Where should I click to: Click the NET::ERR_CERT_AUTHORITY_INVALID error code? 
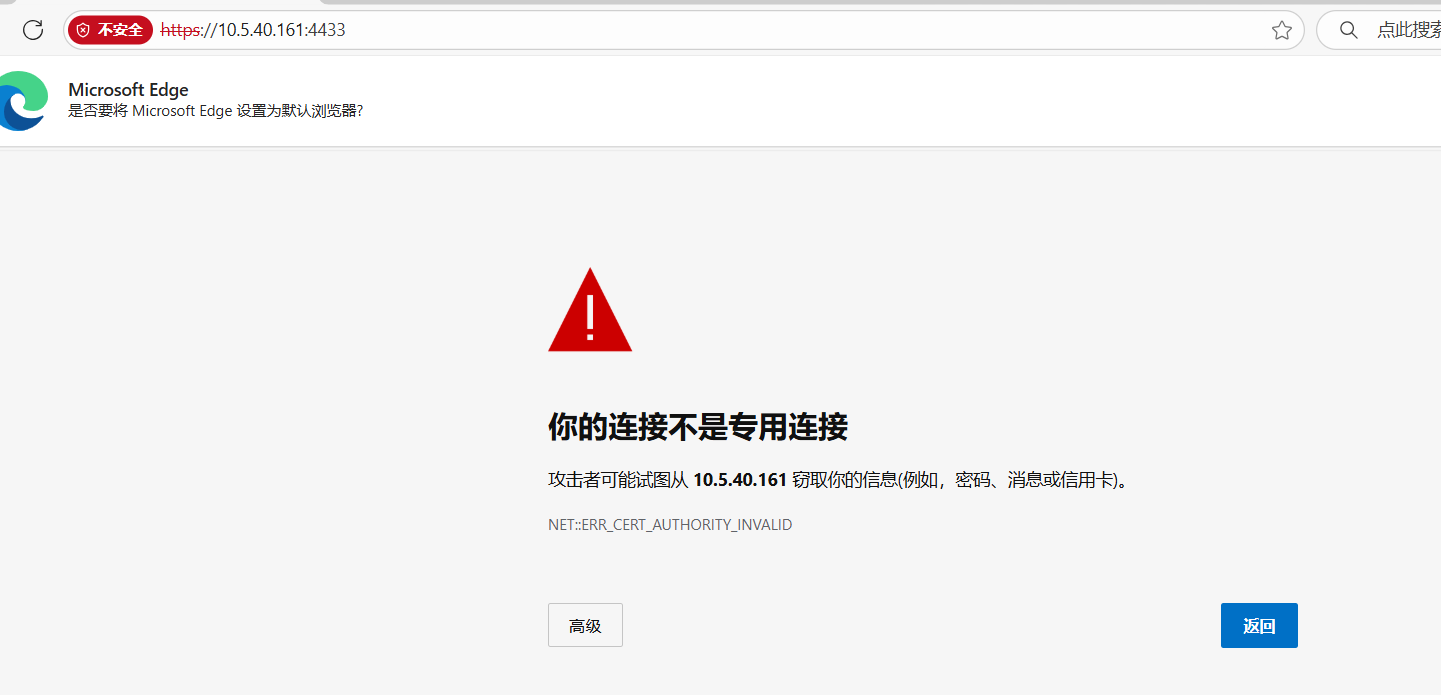click(670, 524)
